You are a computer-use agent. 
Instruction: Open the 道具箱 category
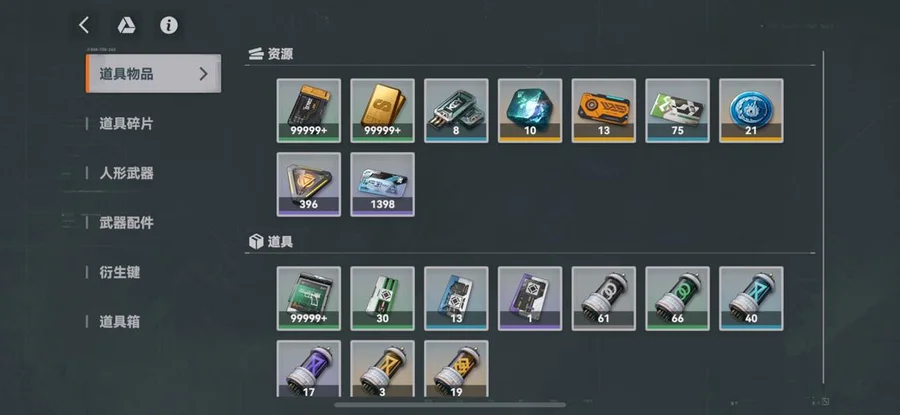(119, 321)
